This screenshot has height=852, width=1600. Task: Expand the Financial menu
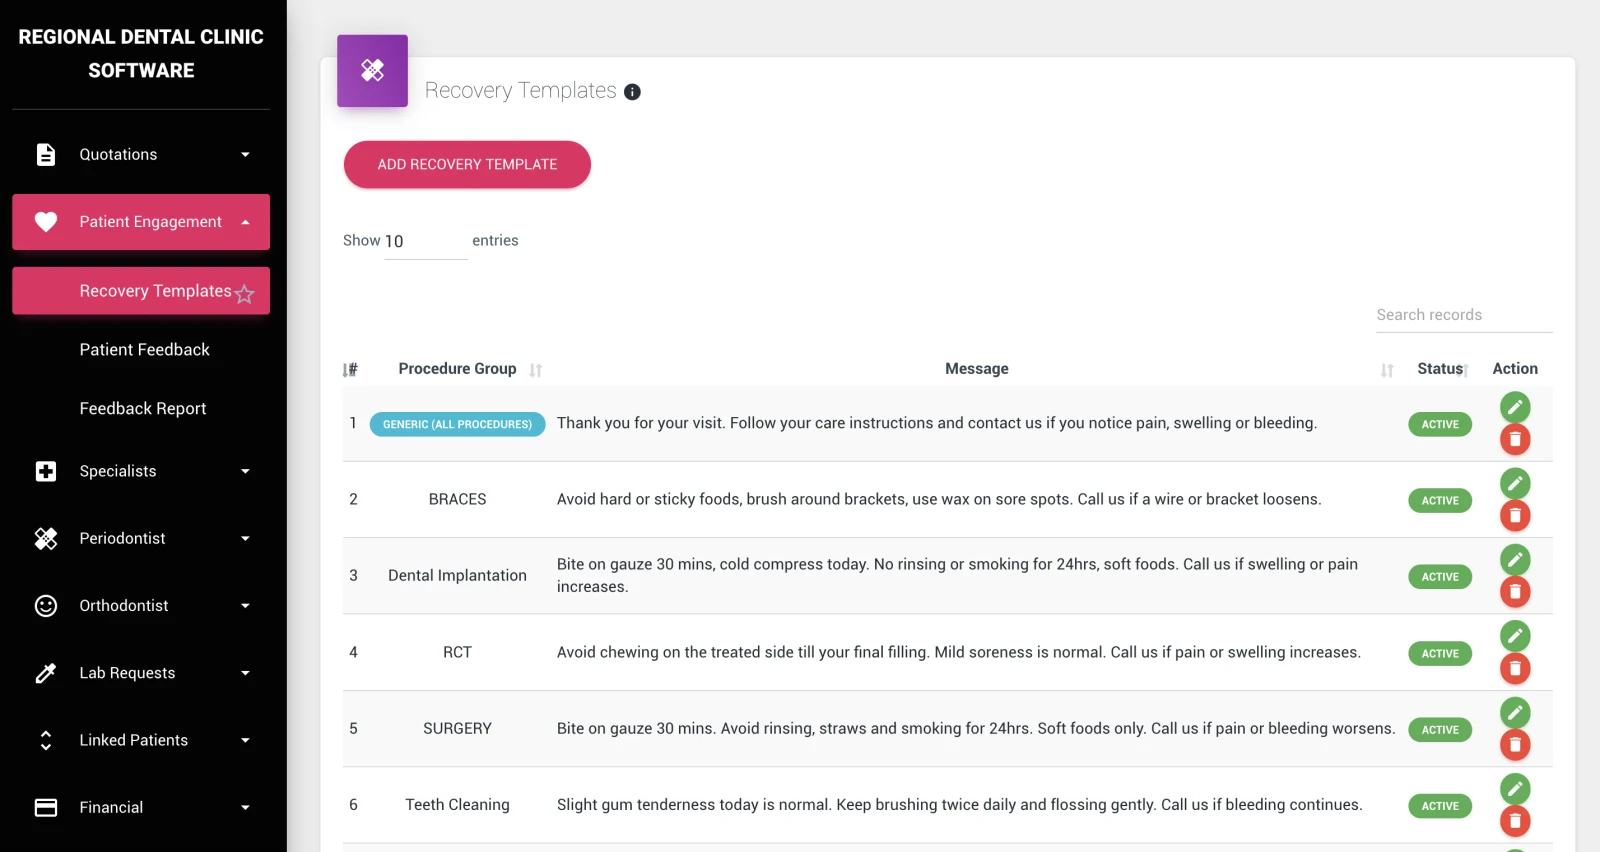coord(141,807)
